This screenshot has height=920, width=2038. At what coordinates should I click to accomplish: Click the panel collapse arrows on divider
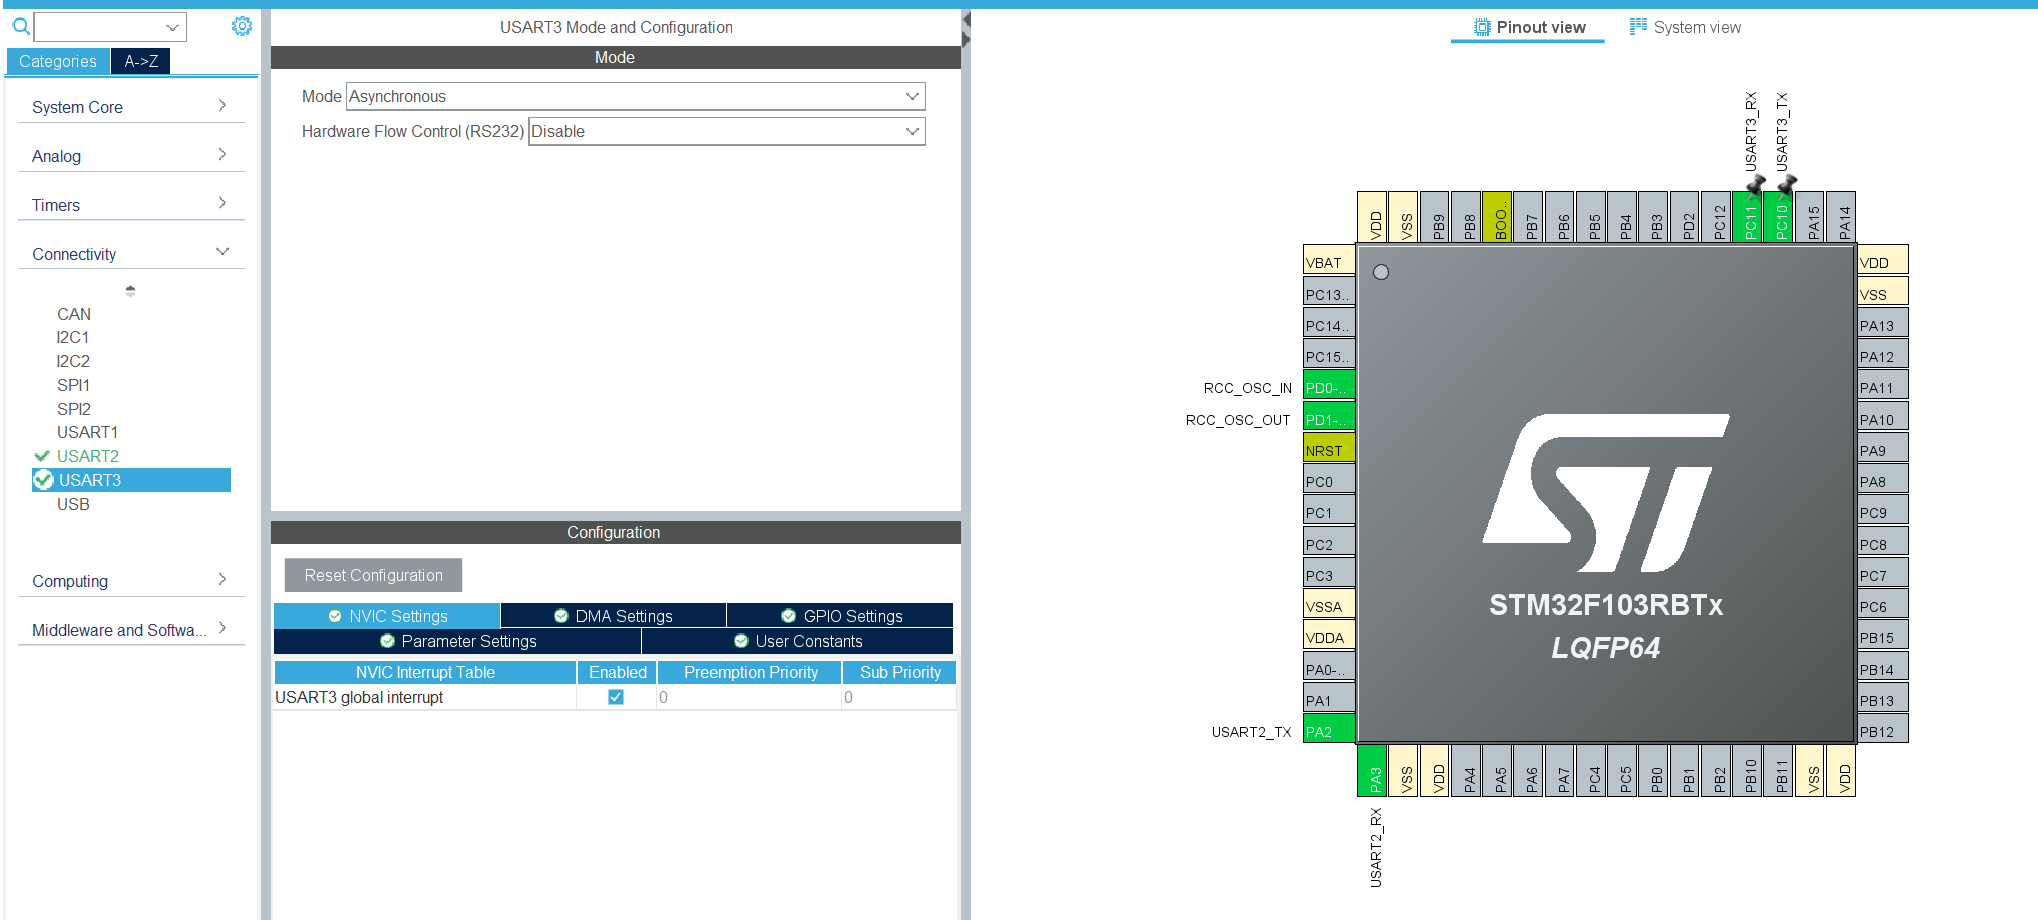click(x=966, y=29)
